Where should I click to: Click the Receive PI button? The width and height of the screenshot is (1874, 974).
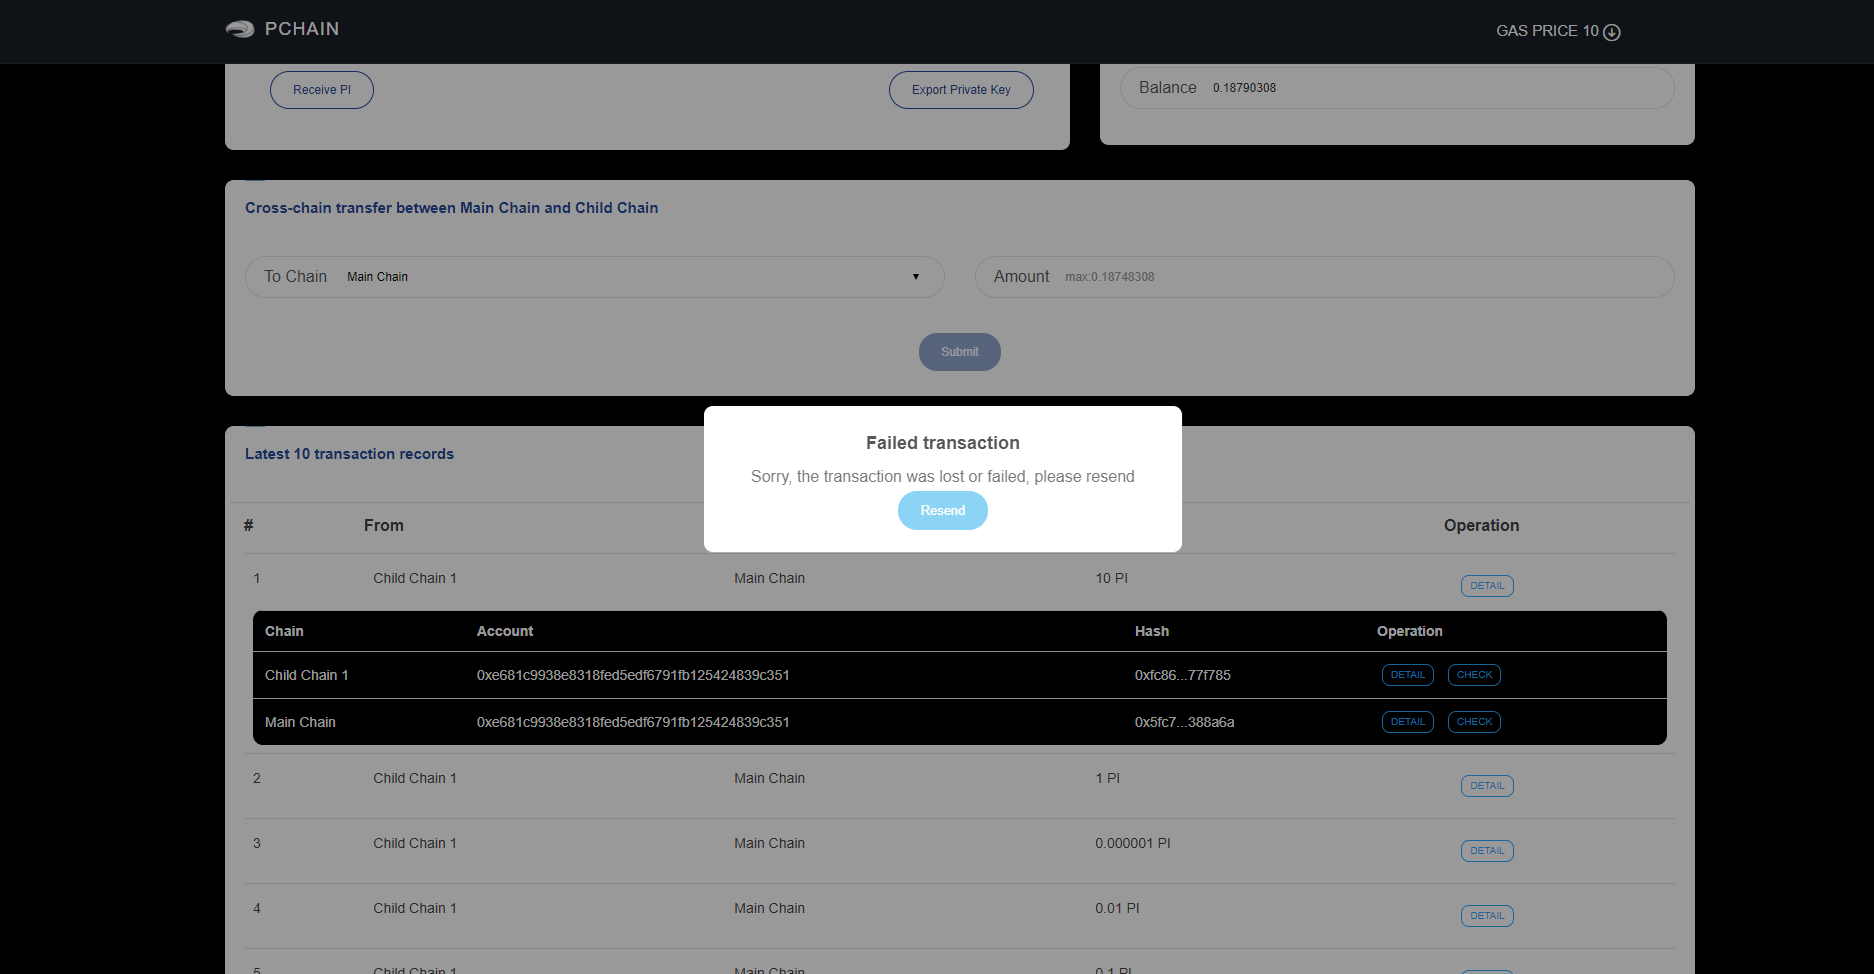321,90
